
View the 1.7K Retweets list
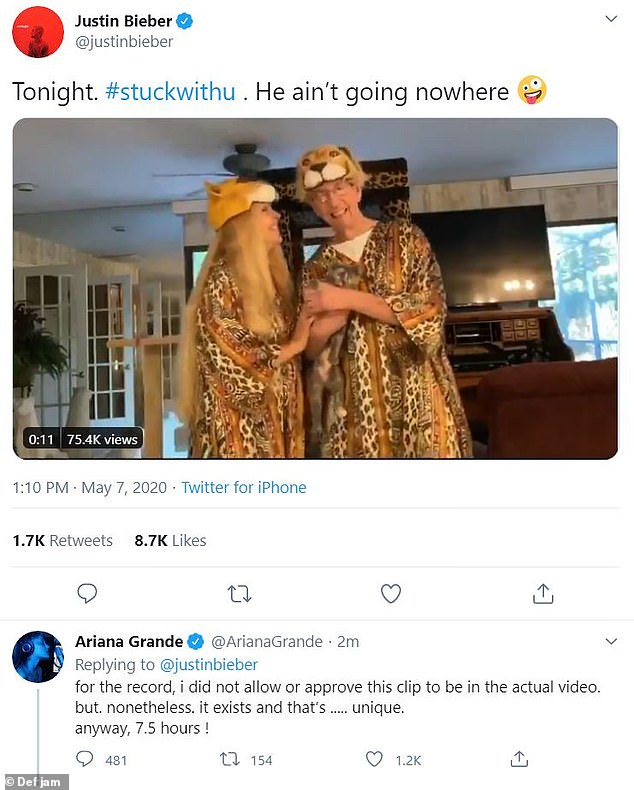click(62, 540)
